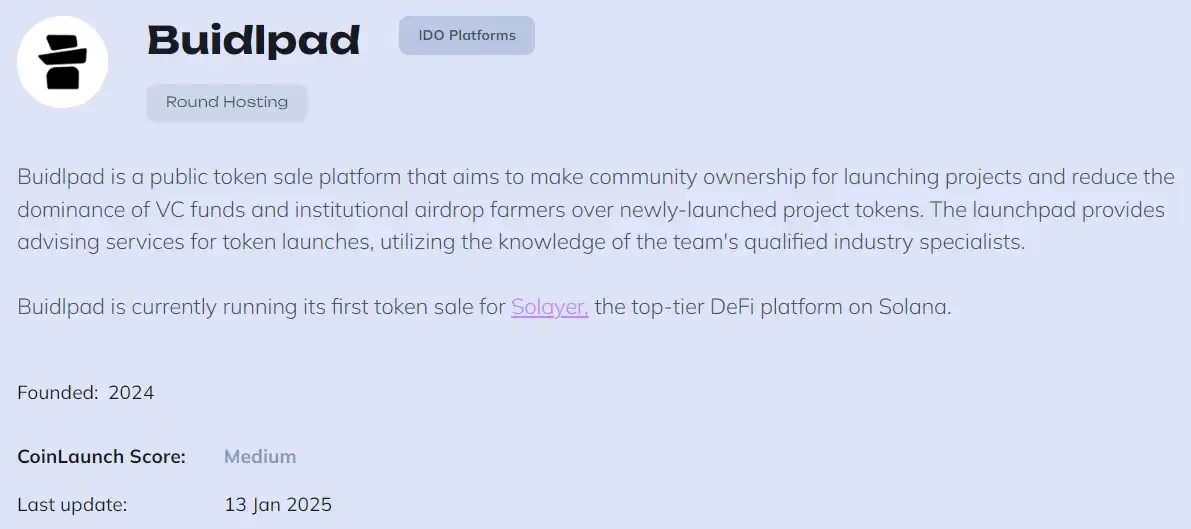Click the founding year 2024
This screenshot has height=529, width=1191.
click(131, 393)
